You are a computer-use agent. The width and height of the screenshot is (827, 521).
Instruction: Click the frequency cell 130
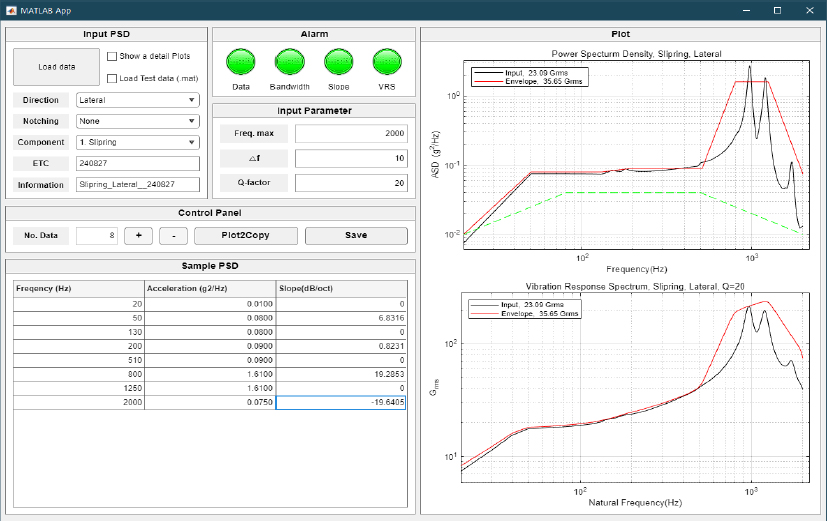coord(79,332)
